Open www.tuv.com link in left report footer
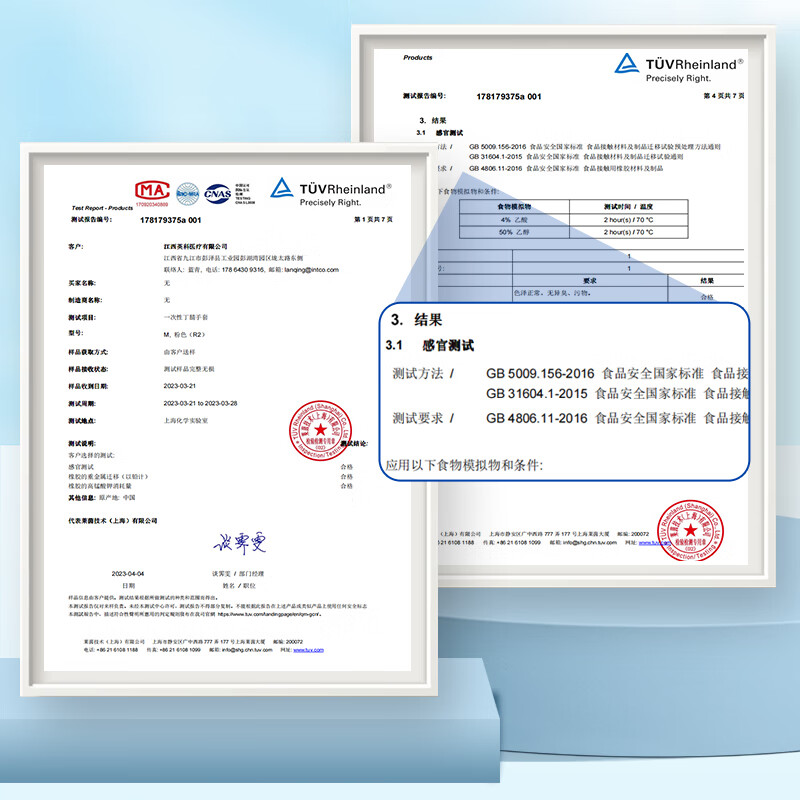This screenshot has height=800, width=800. coord(307,650)
